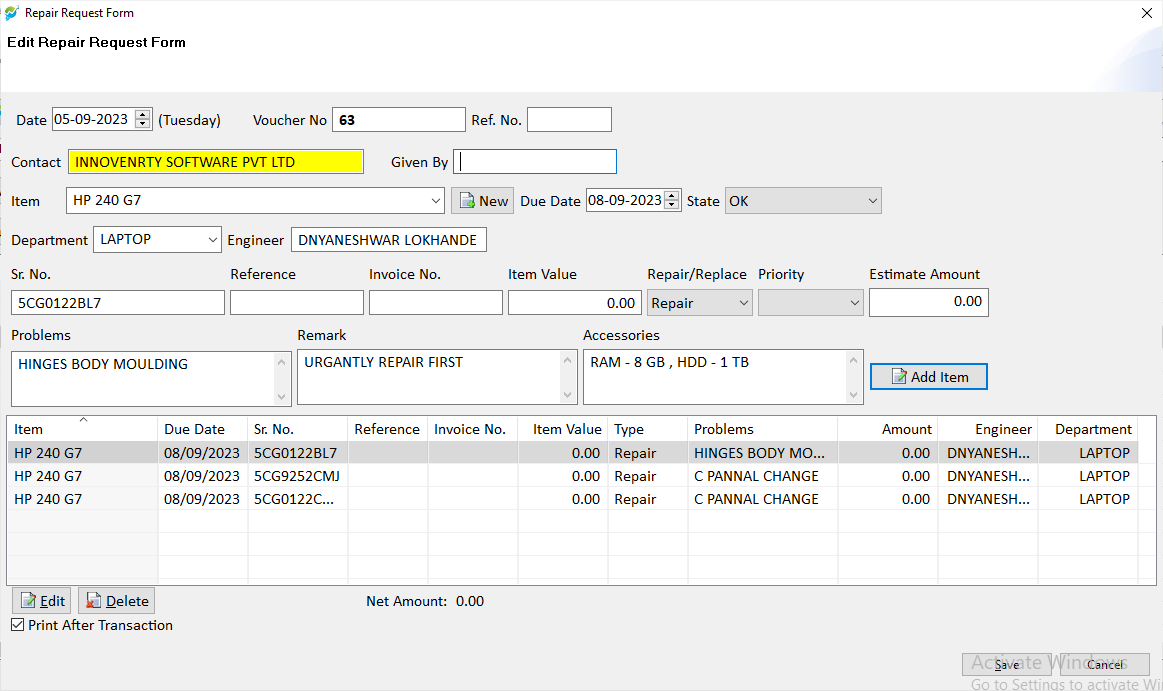1163x691 pixels.
Task: Click the Edit icon below the grid
Action: [x=28, y=600]
